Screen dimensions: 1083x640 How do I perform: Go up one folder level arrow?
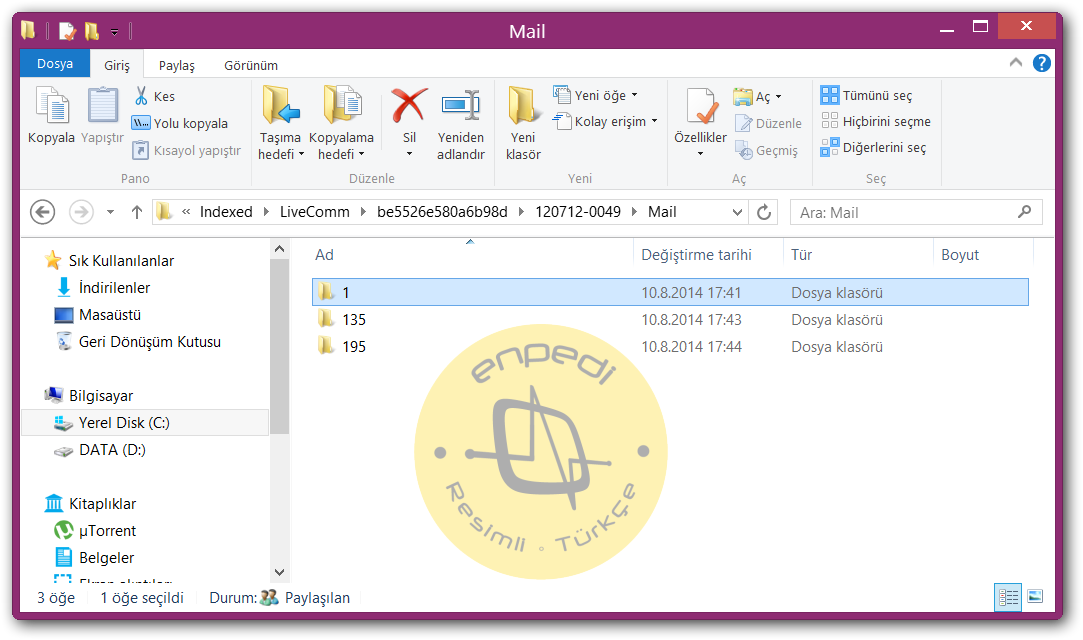(x=137, y=212)
